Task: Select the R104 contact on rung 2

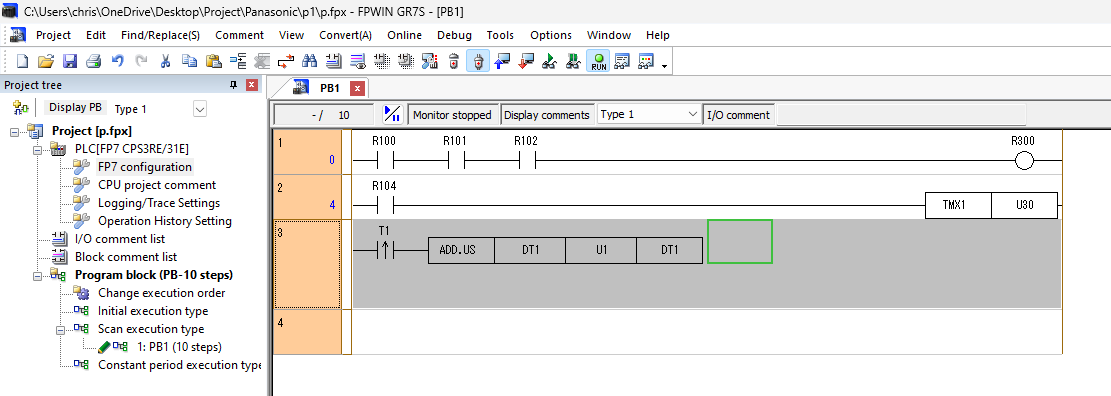Action: tap(385, 206)
